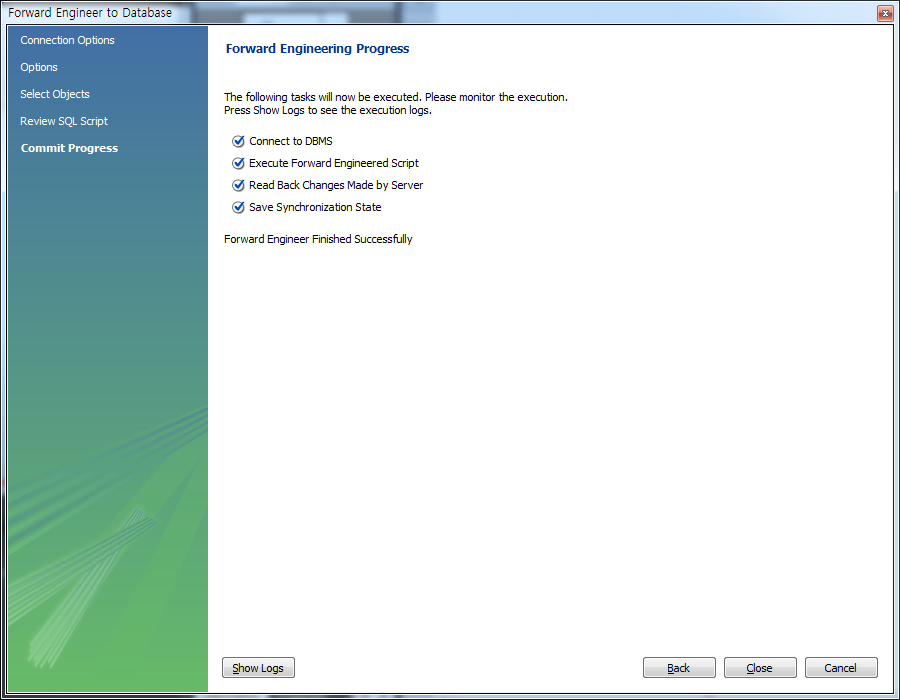Click the Show Logs button
Viewport: 900px width, 700px height.
click(258, 668)
